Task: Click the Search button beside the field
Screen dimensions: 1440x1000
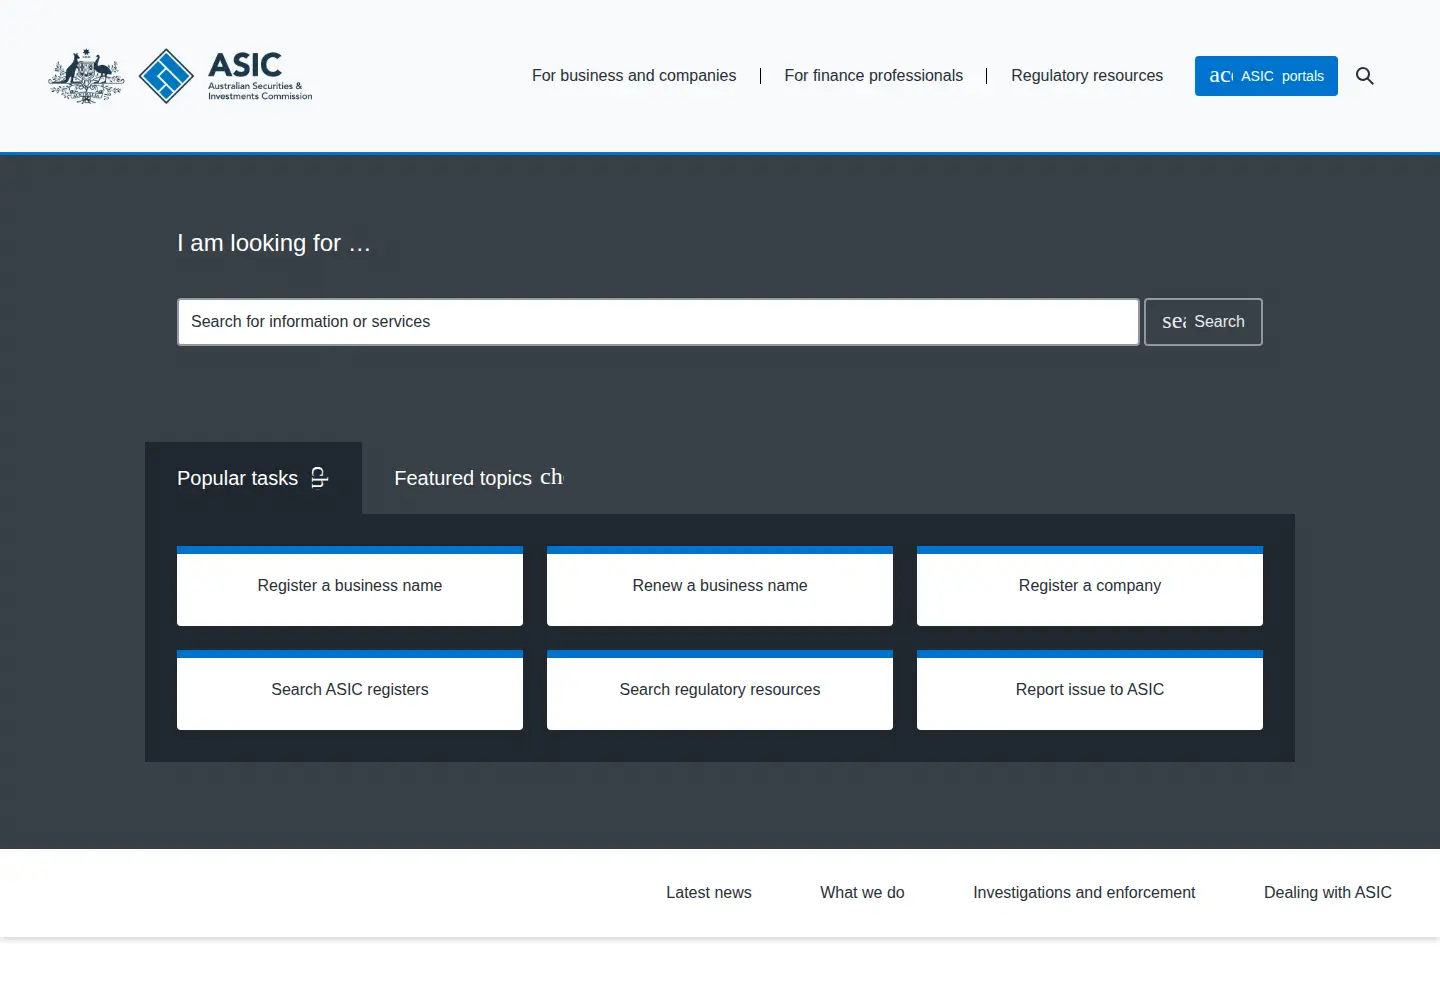Action: point(1203,322)
